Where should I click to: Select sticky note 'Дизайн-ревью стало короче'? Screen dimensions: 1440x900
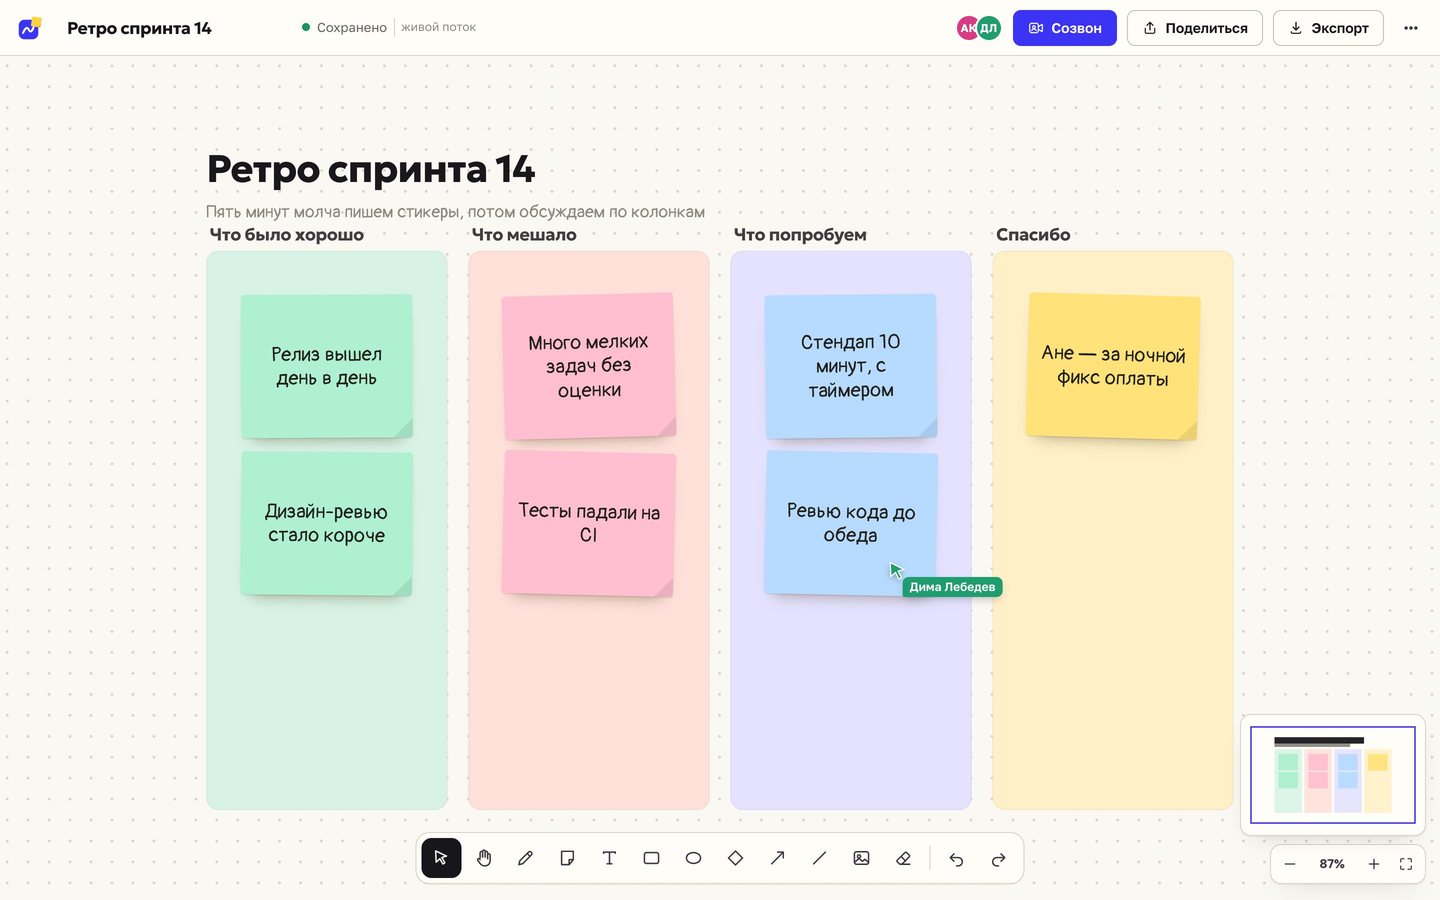[x=327, y=523]
